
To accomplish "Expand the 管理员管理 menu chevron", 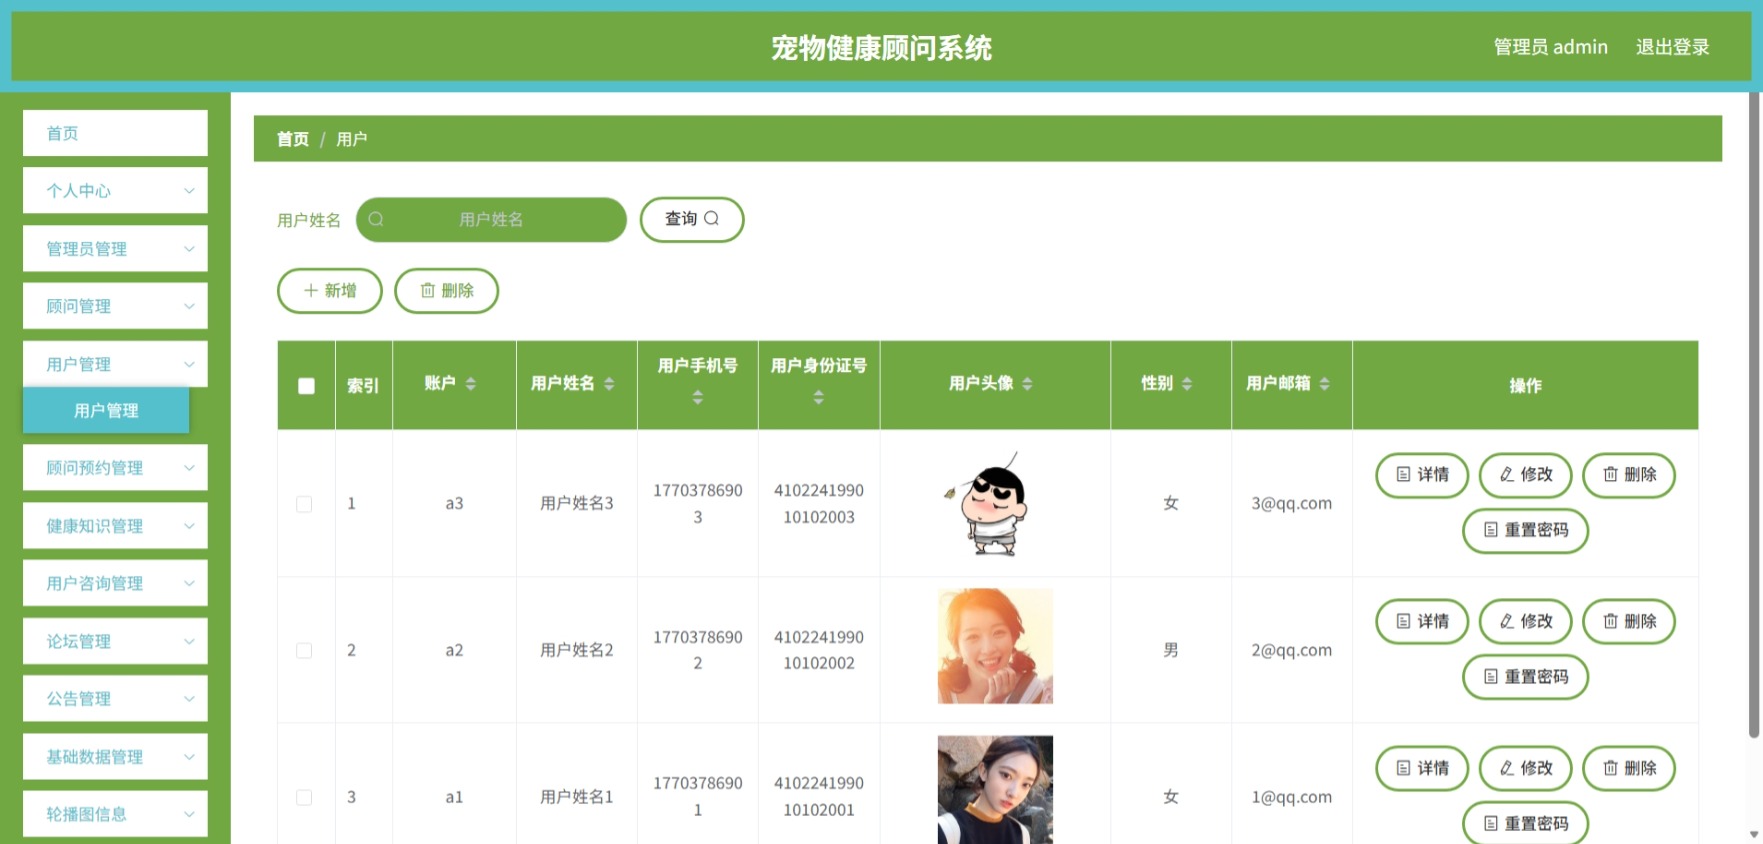I will pos(189,249).
